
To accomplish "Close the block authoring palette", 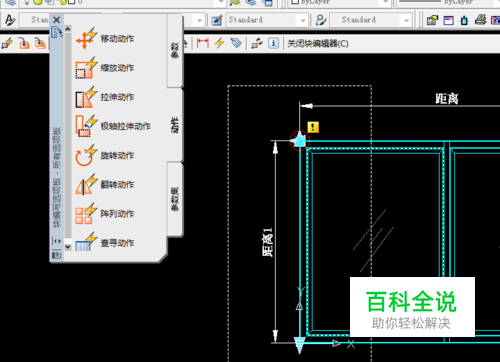I will [x=57, y=20].
